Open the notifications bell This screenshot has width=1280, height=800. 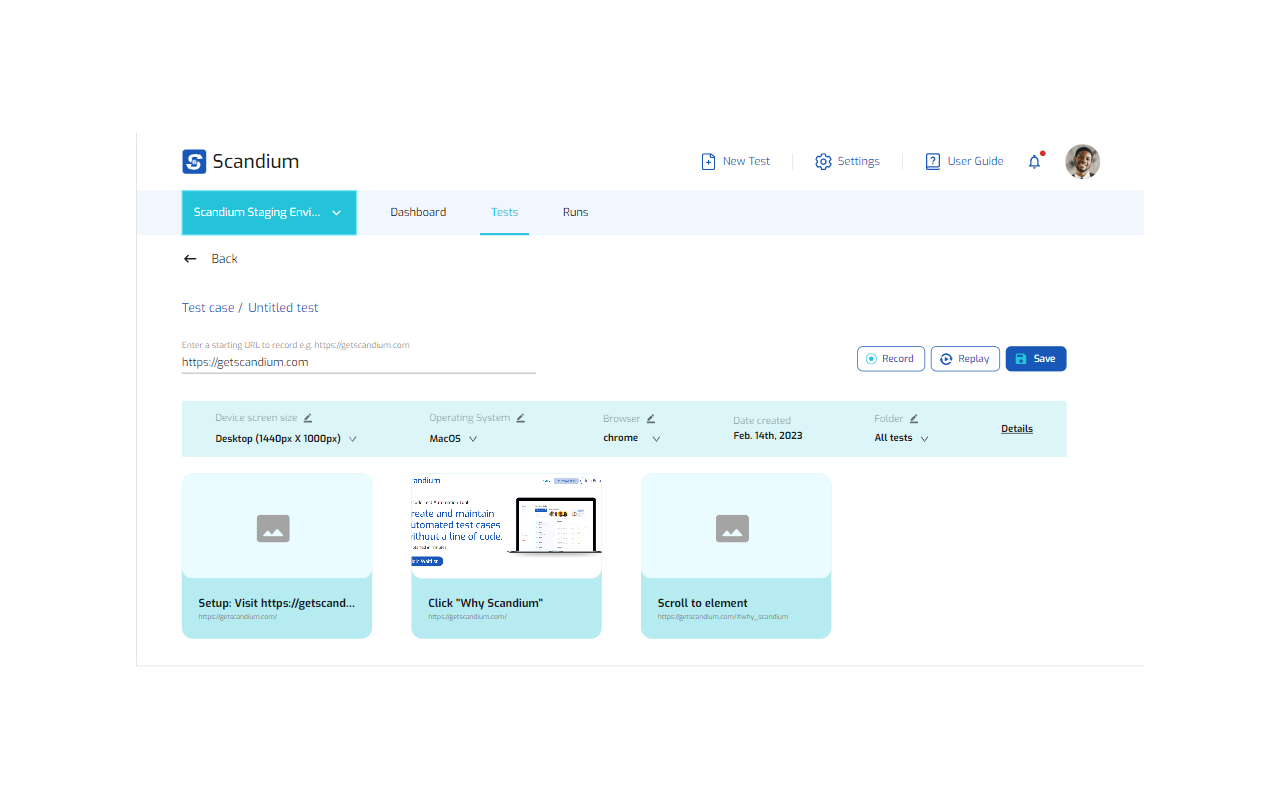[1035, 161]
